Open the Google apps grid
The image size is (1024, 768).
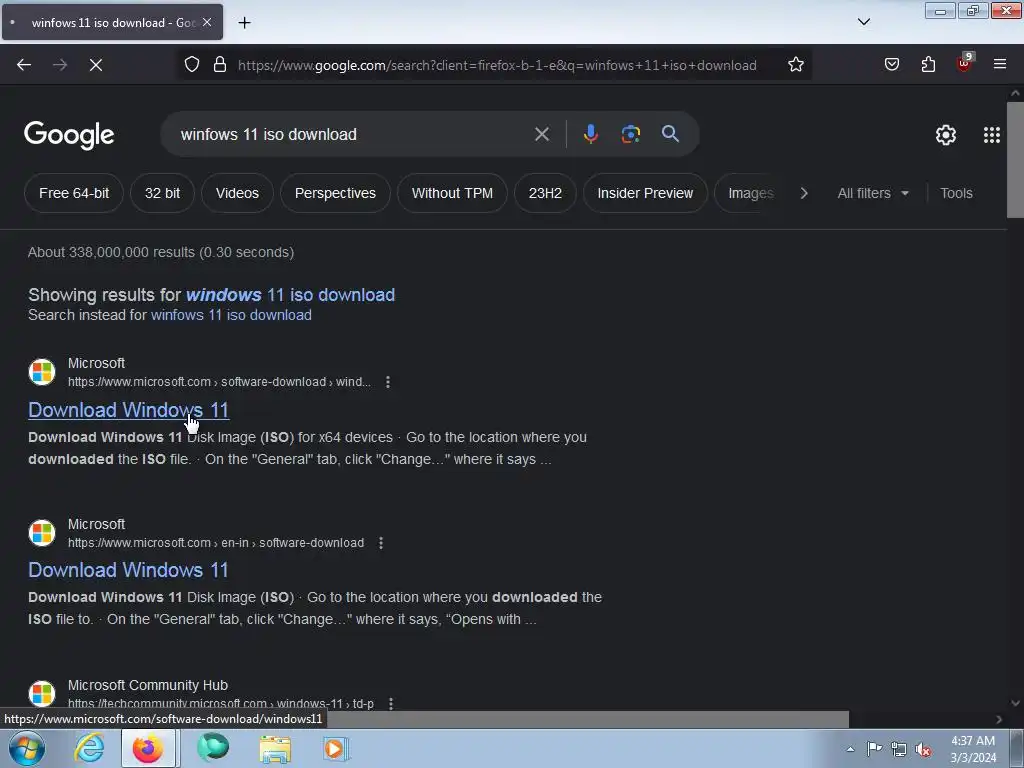click(x=991, y=135)
